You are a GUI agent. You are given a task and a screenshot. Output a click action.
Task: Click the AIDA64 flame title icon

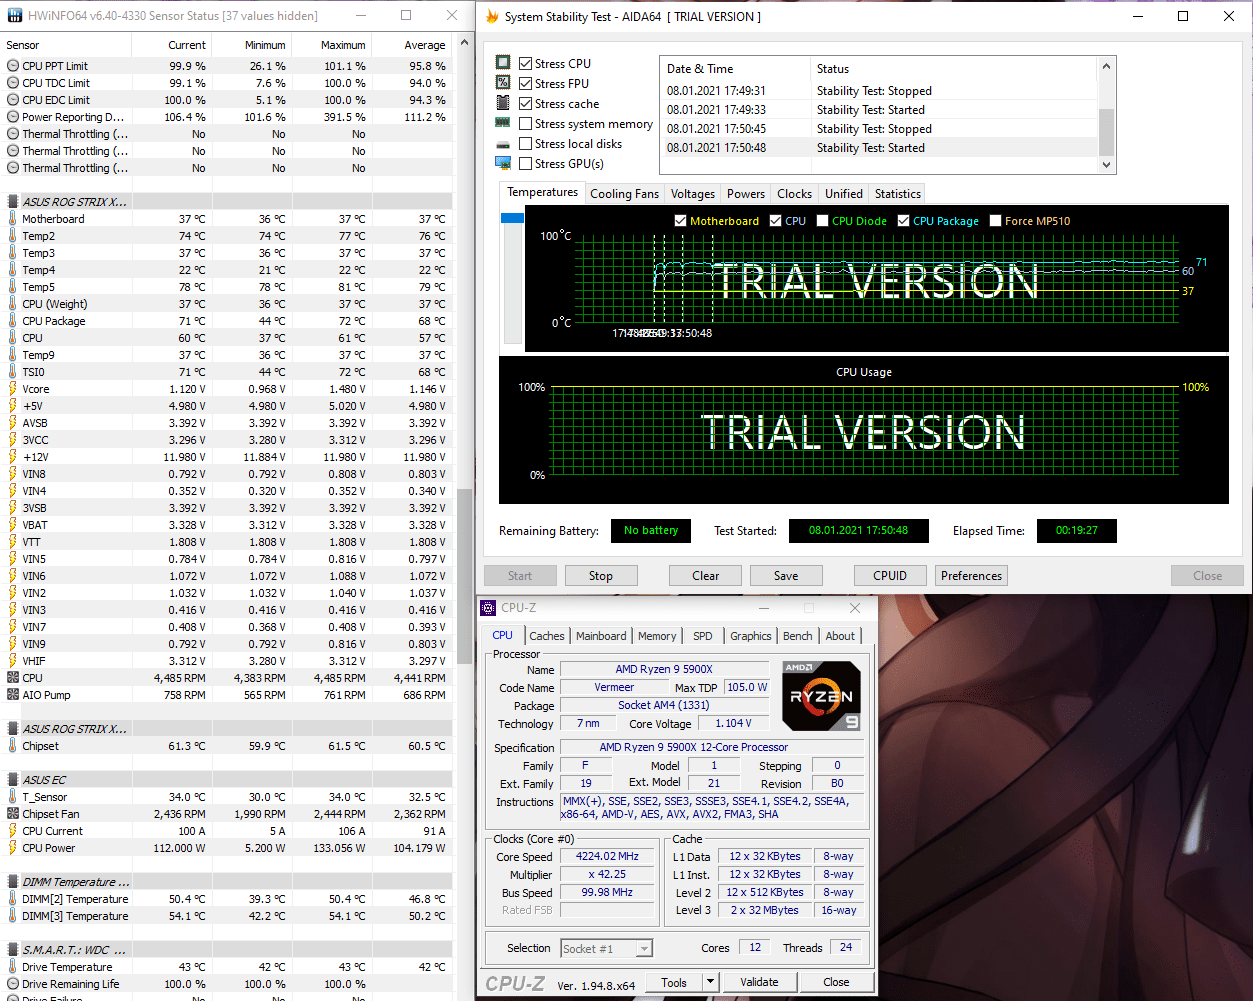[x=492, y=17]
